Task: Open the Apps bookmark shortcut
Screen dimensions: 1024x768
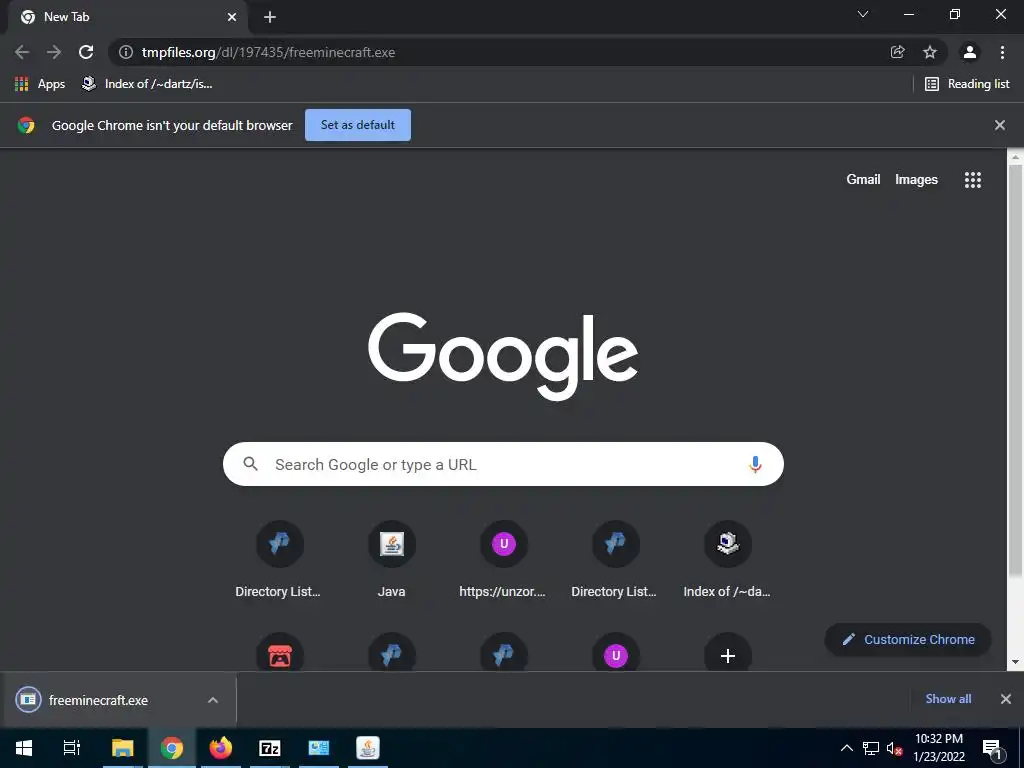Action: click(x=40, y=84)
